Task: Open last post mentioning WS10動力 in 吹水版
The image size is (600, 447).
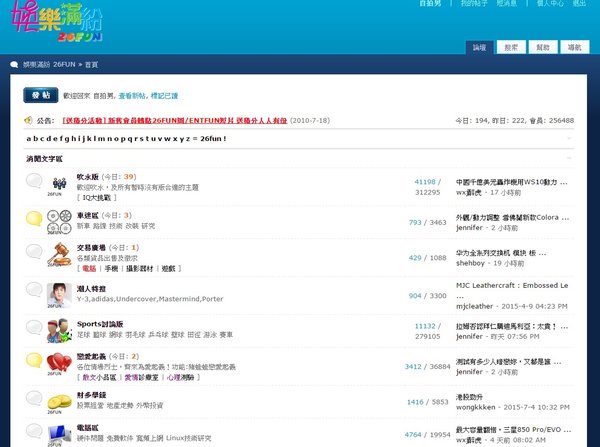Action: [512, 182]
